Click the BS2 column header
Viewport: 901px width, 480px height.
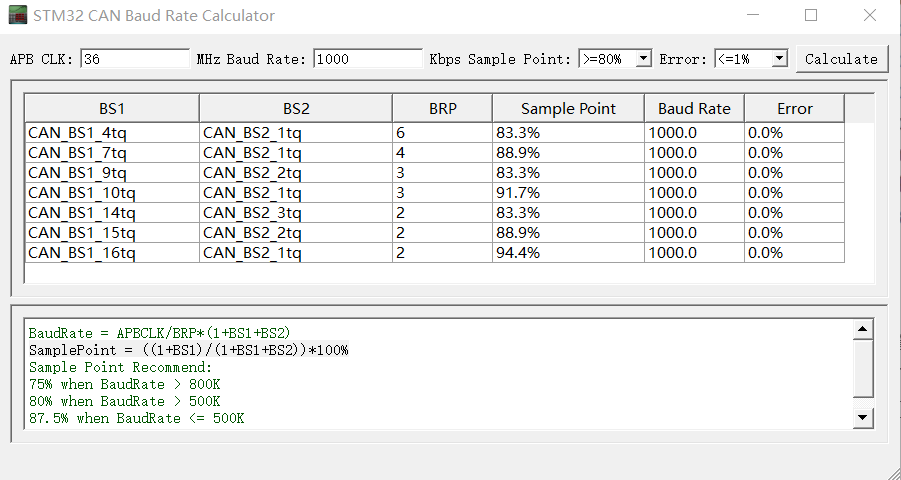point(296,109)
